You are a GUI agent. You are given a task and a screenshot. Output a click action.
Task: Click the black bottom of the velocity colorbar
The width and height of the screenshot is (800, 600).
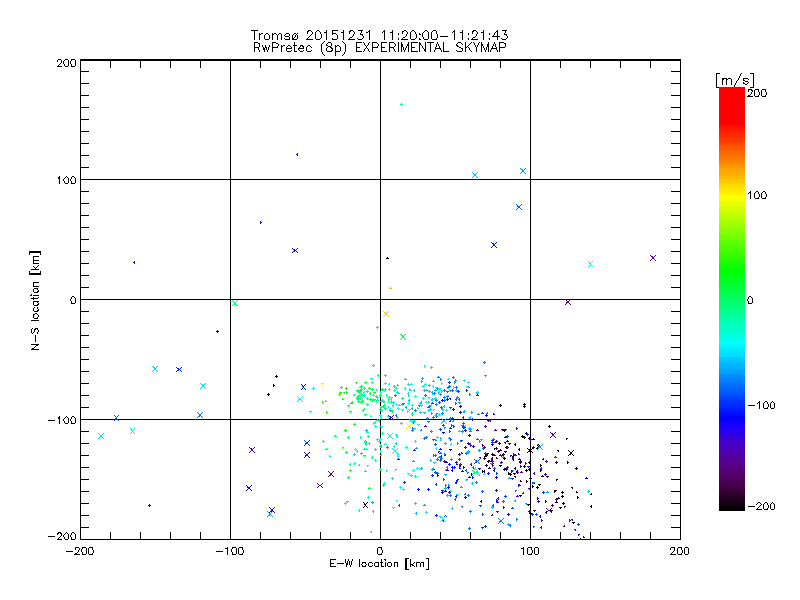click(x=732, y=505)
